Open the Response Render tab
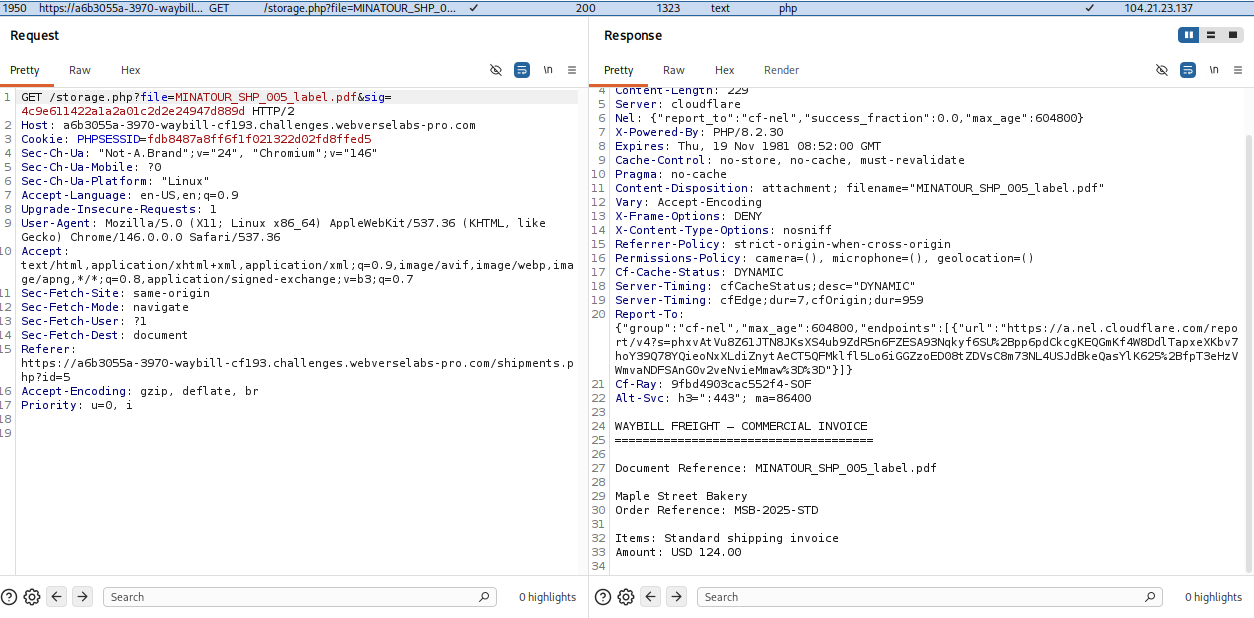This screenshot has width=1254, height=618. tap(782, 70)
